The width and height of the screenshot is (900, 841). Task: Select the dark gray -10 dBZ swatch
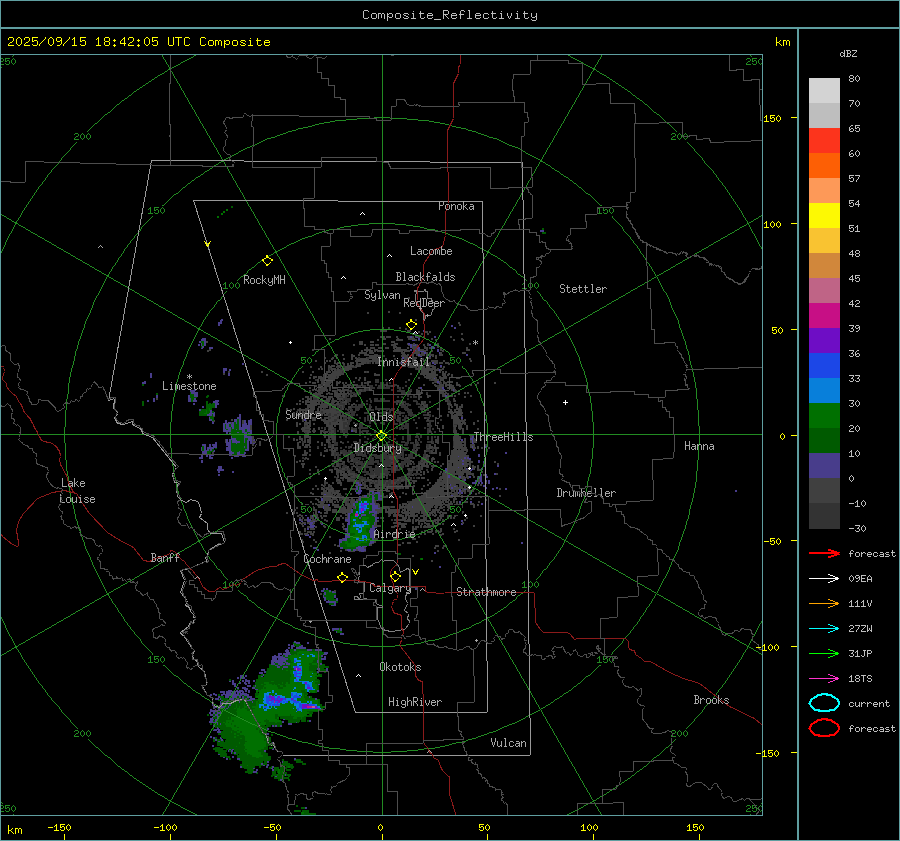click(x=824, y=516)
